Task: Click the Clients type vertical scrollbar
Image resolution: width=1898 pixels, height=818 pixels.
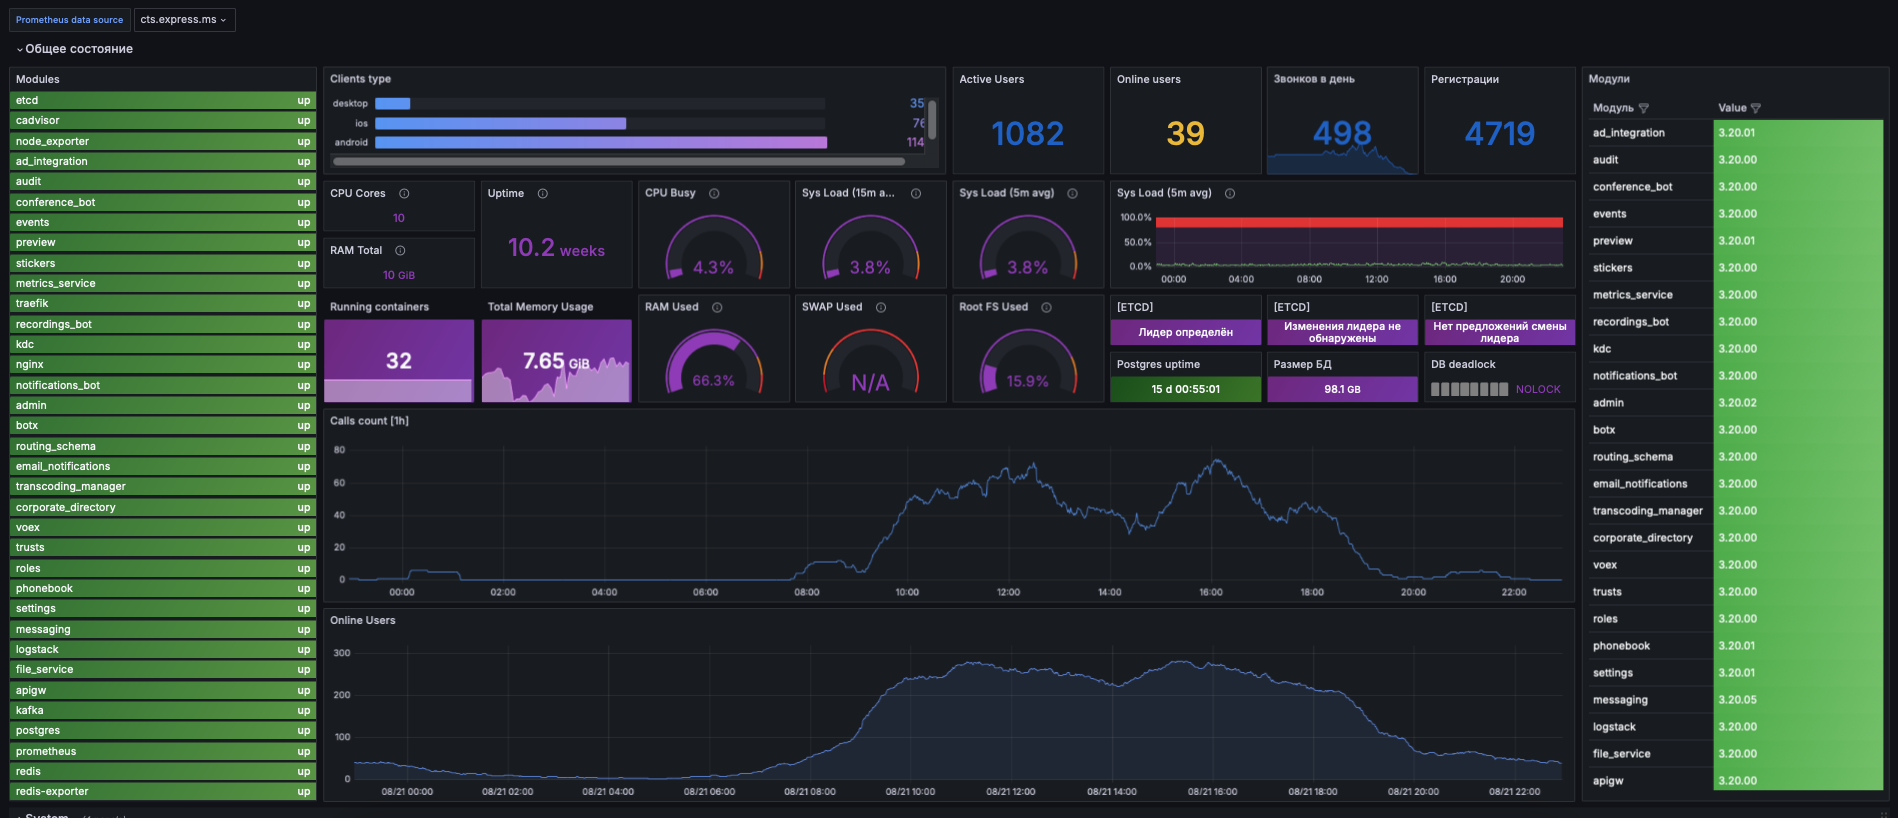Action: point(932,119)
